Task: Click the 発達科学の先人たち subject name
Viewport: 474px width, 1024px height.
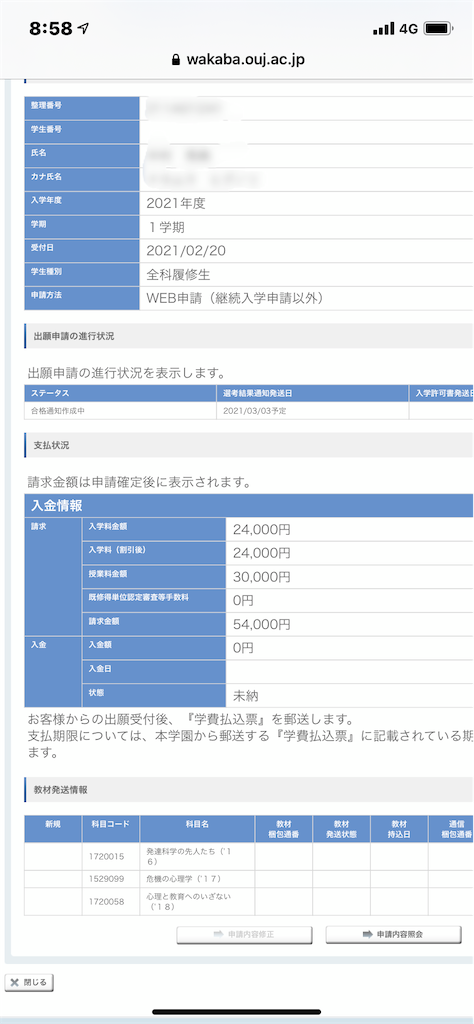Action: click(x=190, y=856)
